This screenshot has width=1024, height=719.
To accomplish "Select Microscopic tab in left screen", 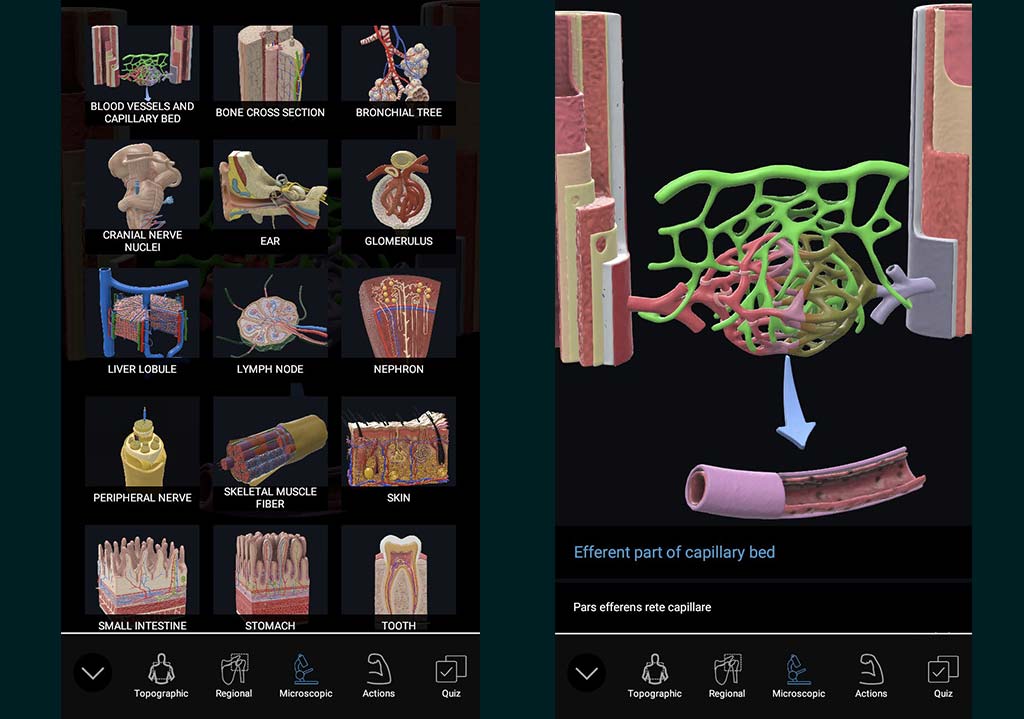I will (305, 675).
